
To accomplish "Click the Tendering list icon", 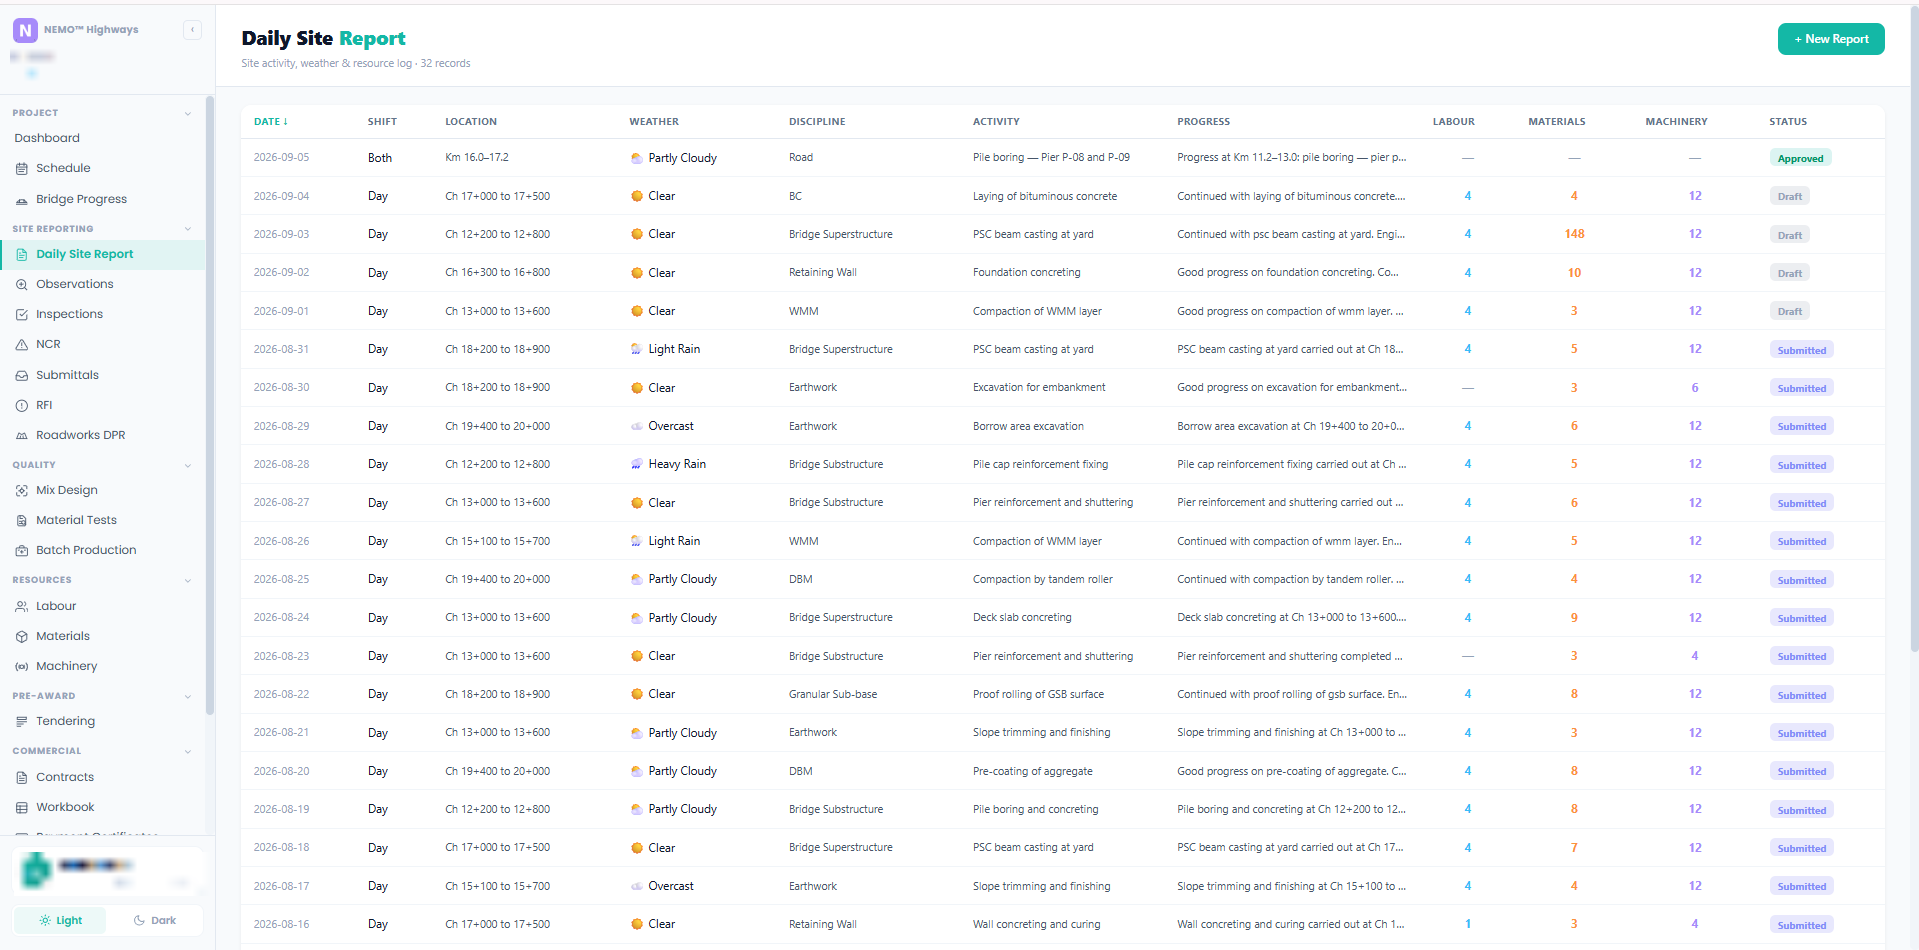I will [x=22, y=722].
